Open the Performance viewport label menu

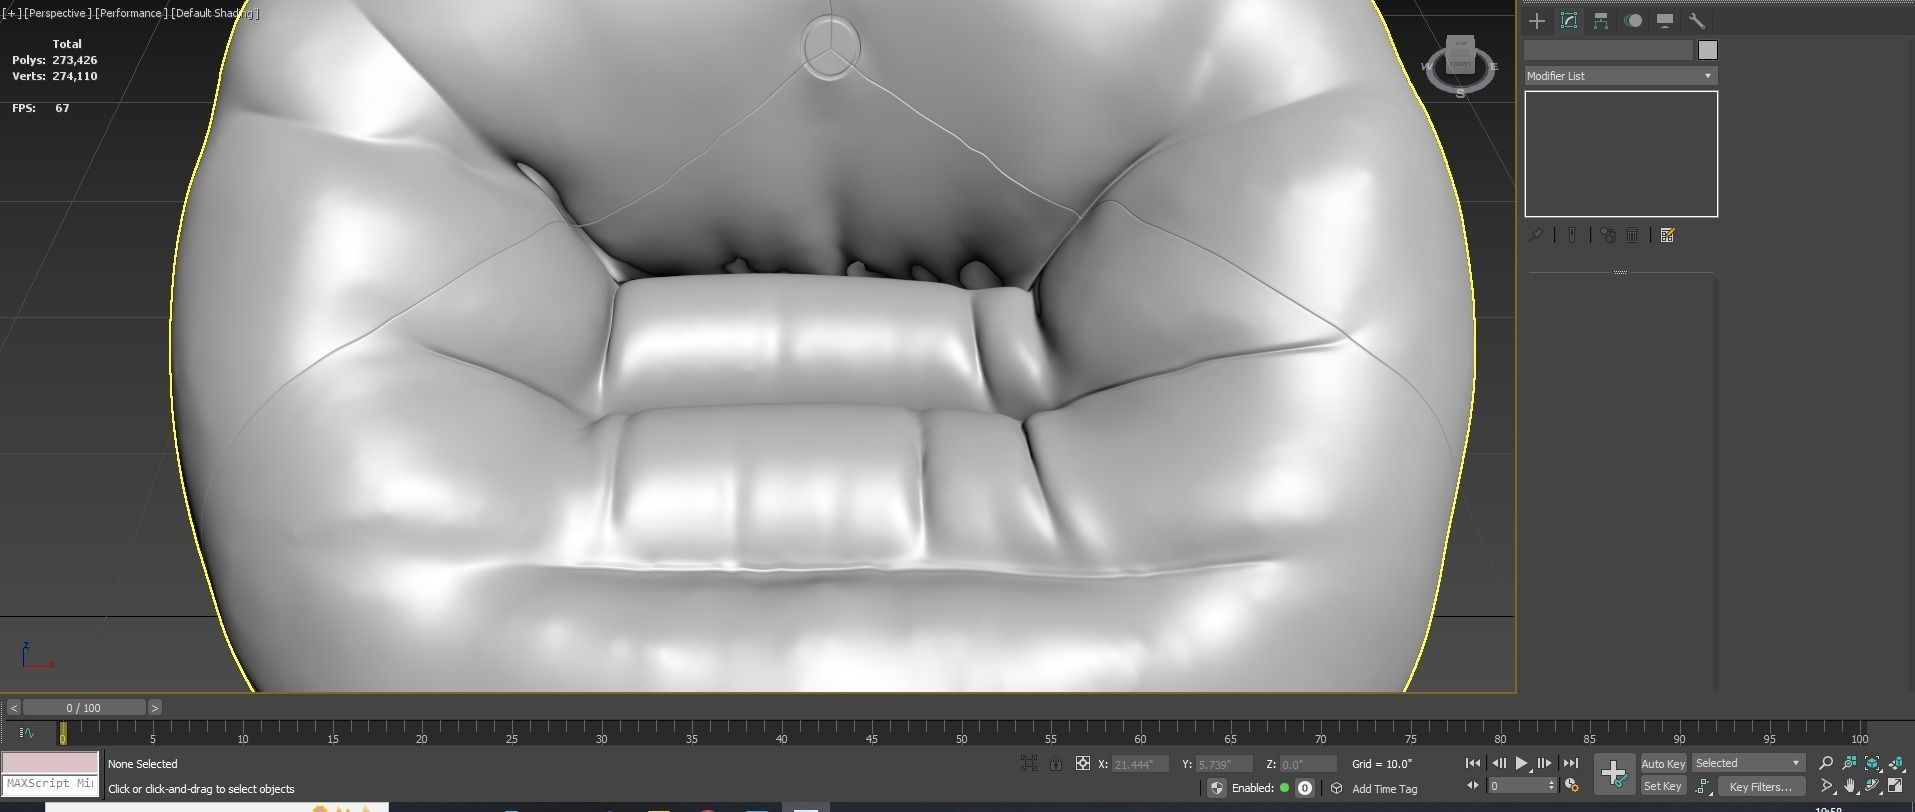coord(131,13)
